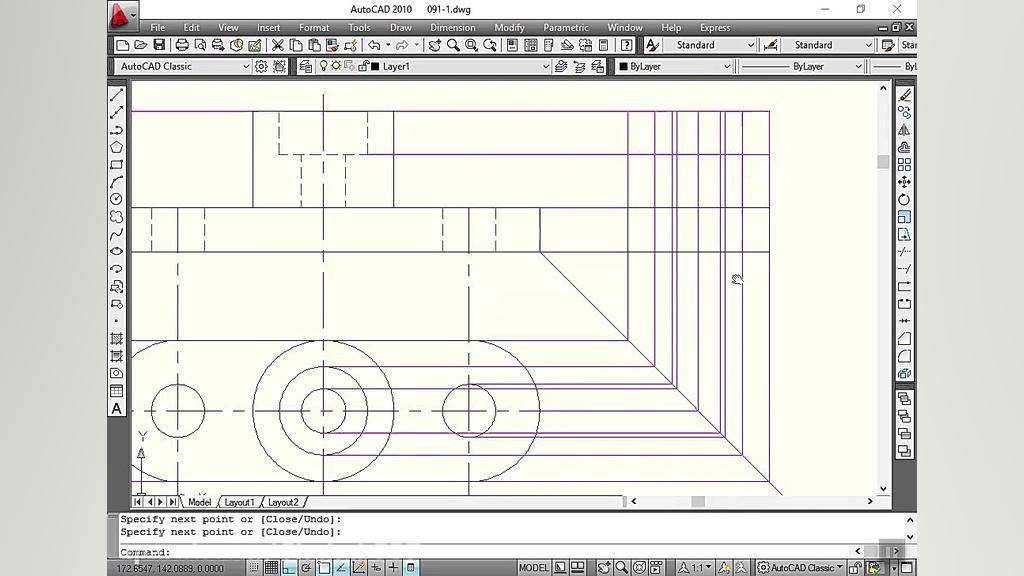1024x576 pixels.
Task: Select the Line draw tool
Action: pyautogui.click(x=117, y=96)
